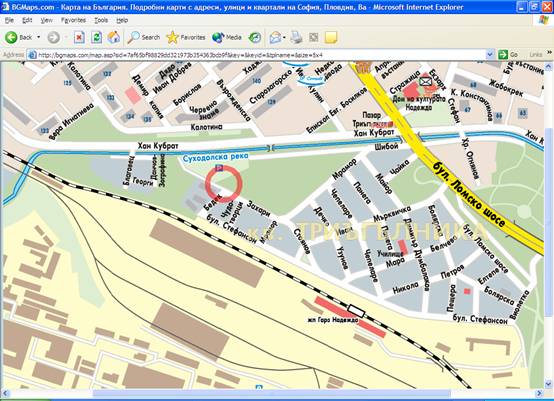Open the Help menu
This screenshot has width=554, height=401.
(x=122, y=20)
